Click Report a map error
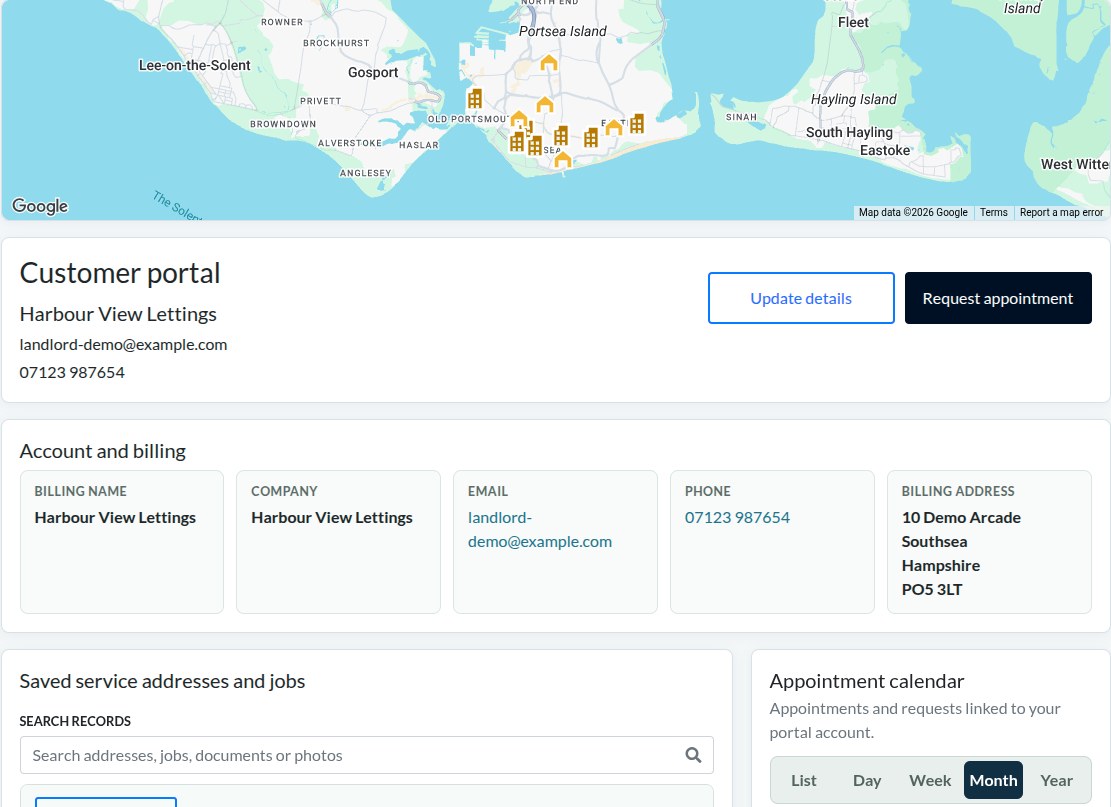This screenshot has width=1111, height=807. pyautogui.click(x=1061, y=213)
